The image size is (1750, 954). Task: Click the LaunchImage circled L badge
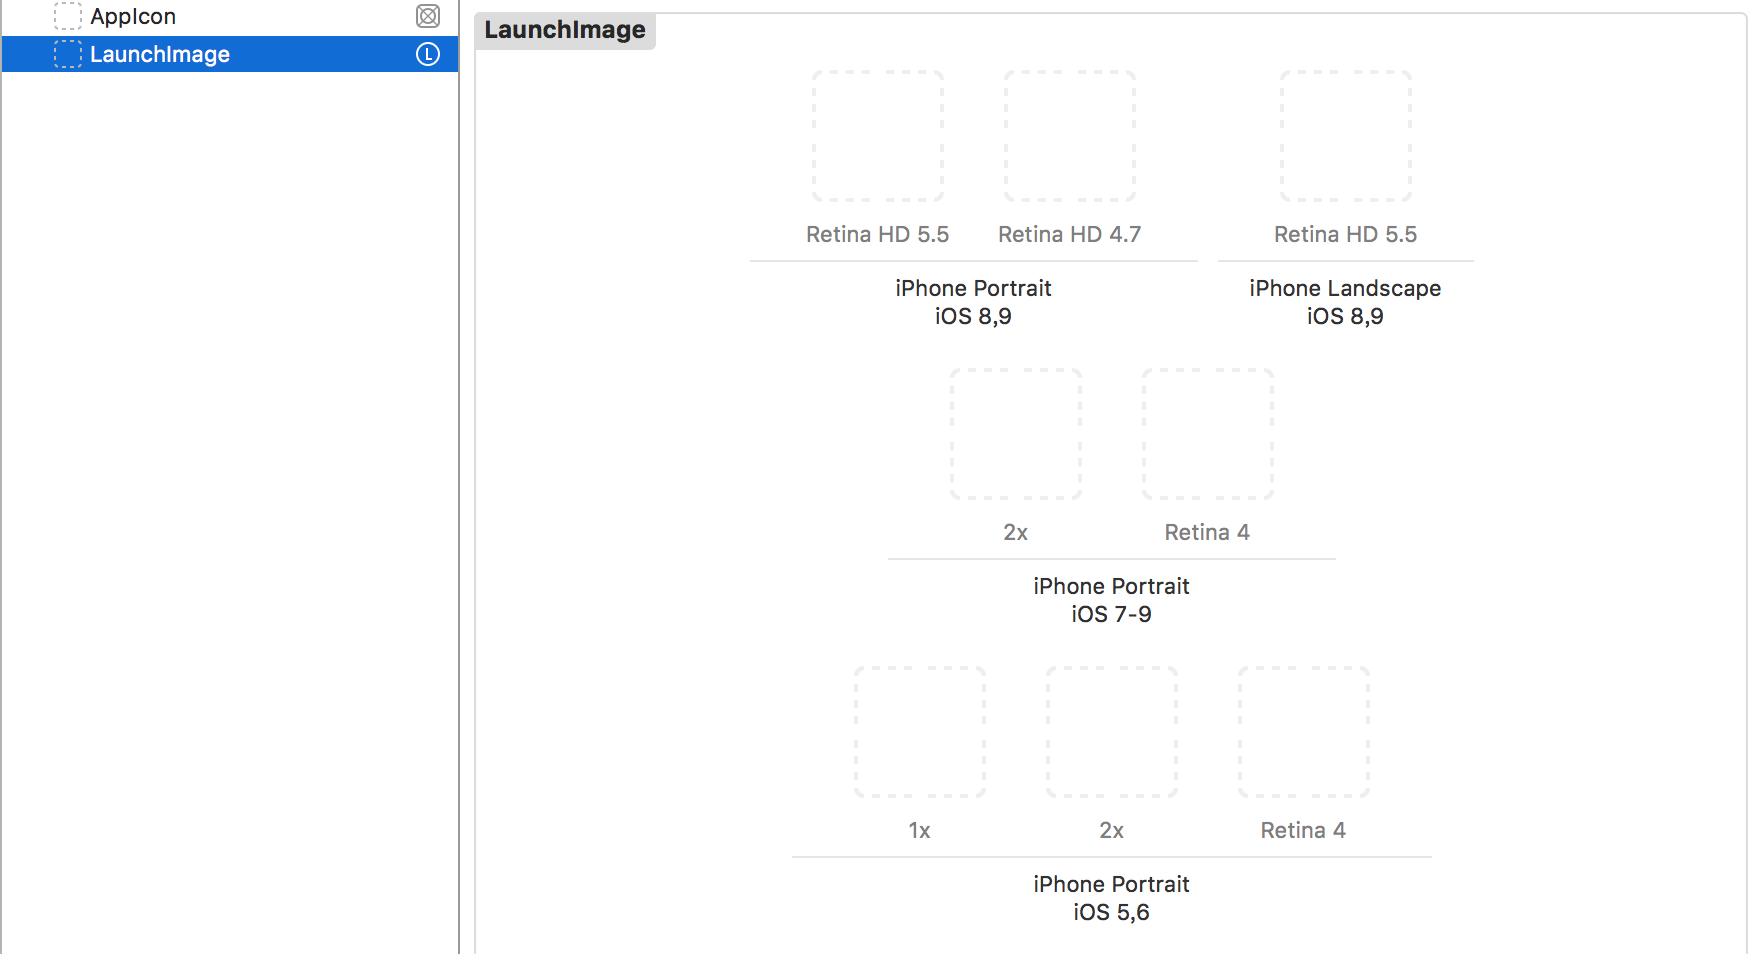(428, 54)
